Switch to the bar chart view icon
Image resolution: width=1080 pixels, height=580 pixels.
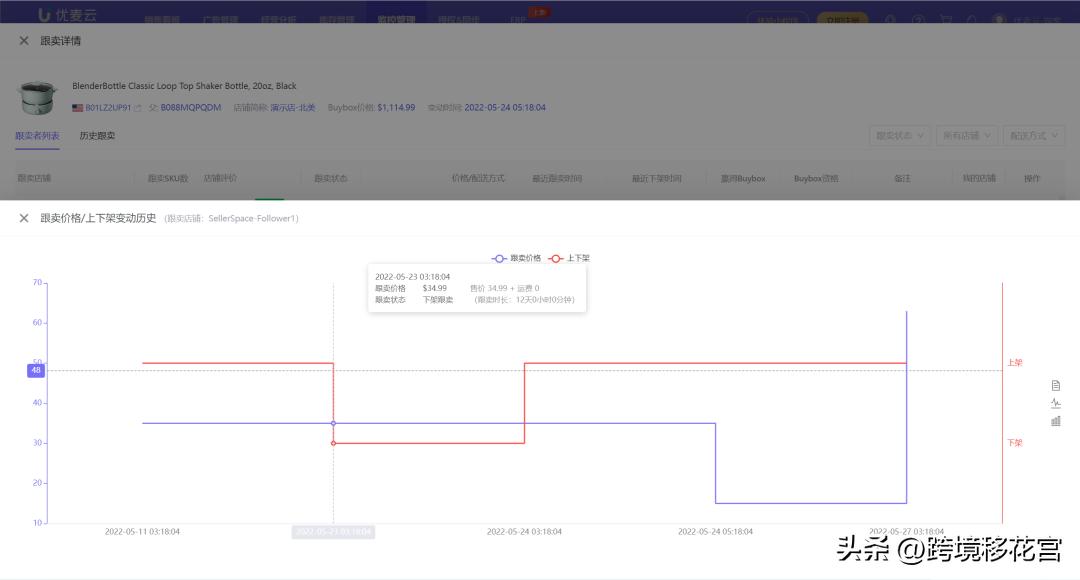1056,420
